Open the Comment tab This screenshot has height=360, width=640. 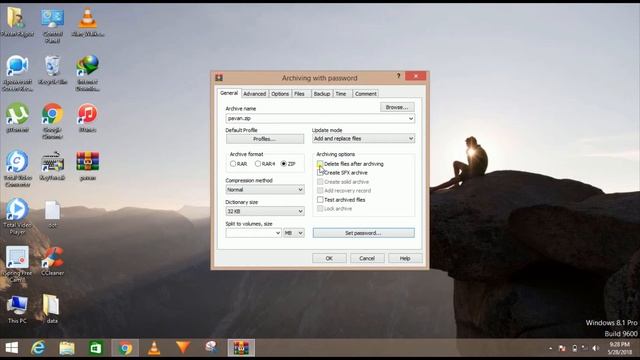366,94
